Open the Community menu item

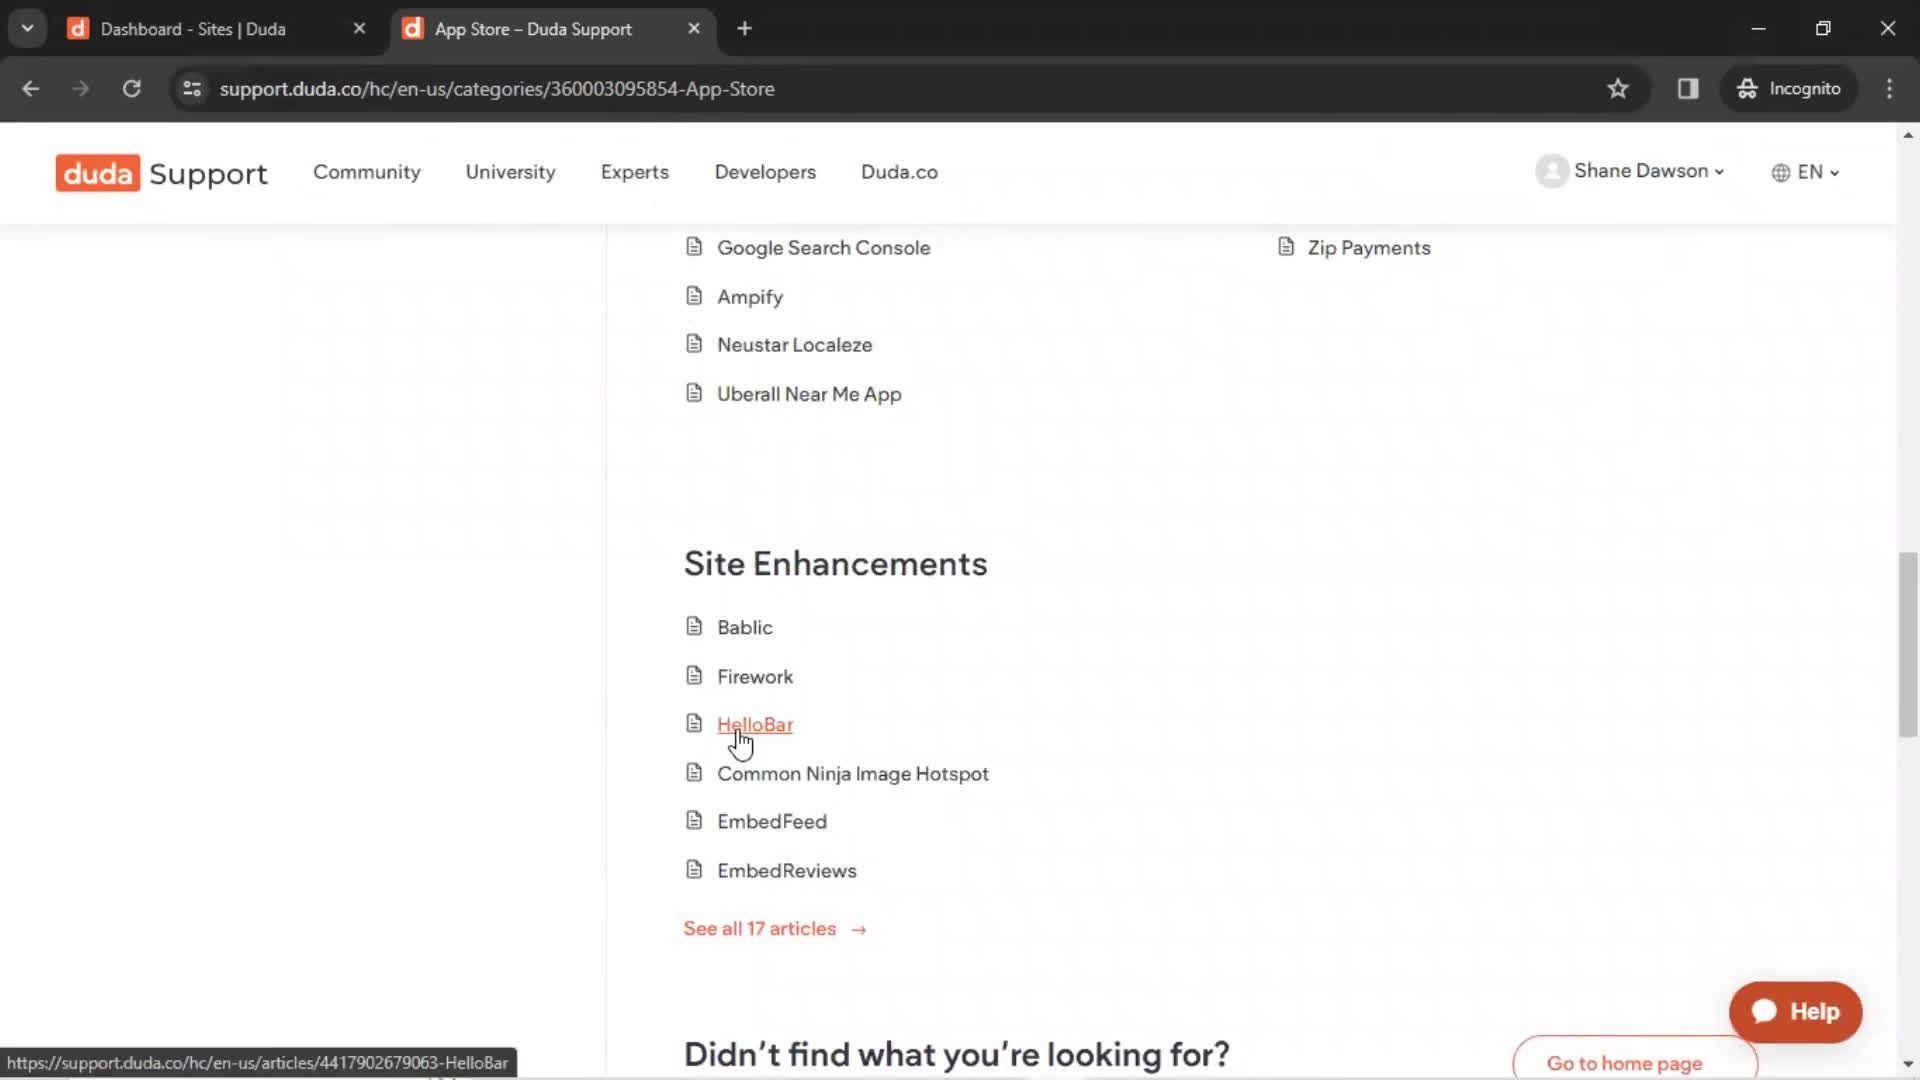coord(367,172)
